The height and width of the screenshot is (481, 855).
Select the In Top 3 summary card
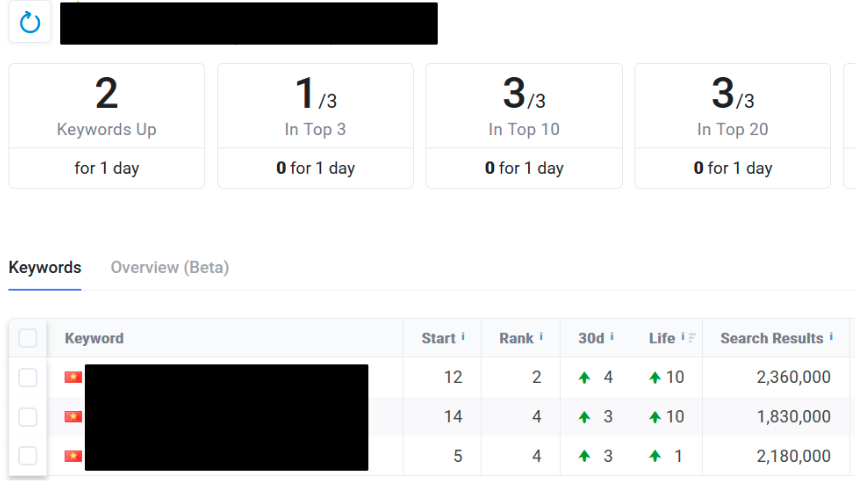[315, 126]
